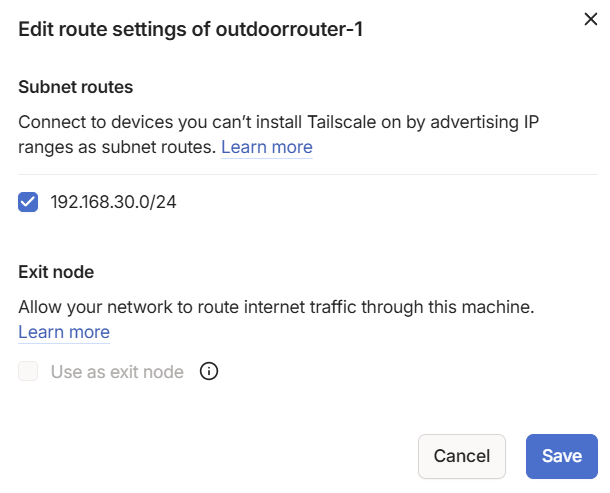
Task: Click the Use as exit node label
Action: [x=117, y=372]
